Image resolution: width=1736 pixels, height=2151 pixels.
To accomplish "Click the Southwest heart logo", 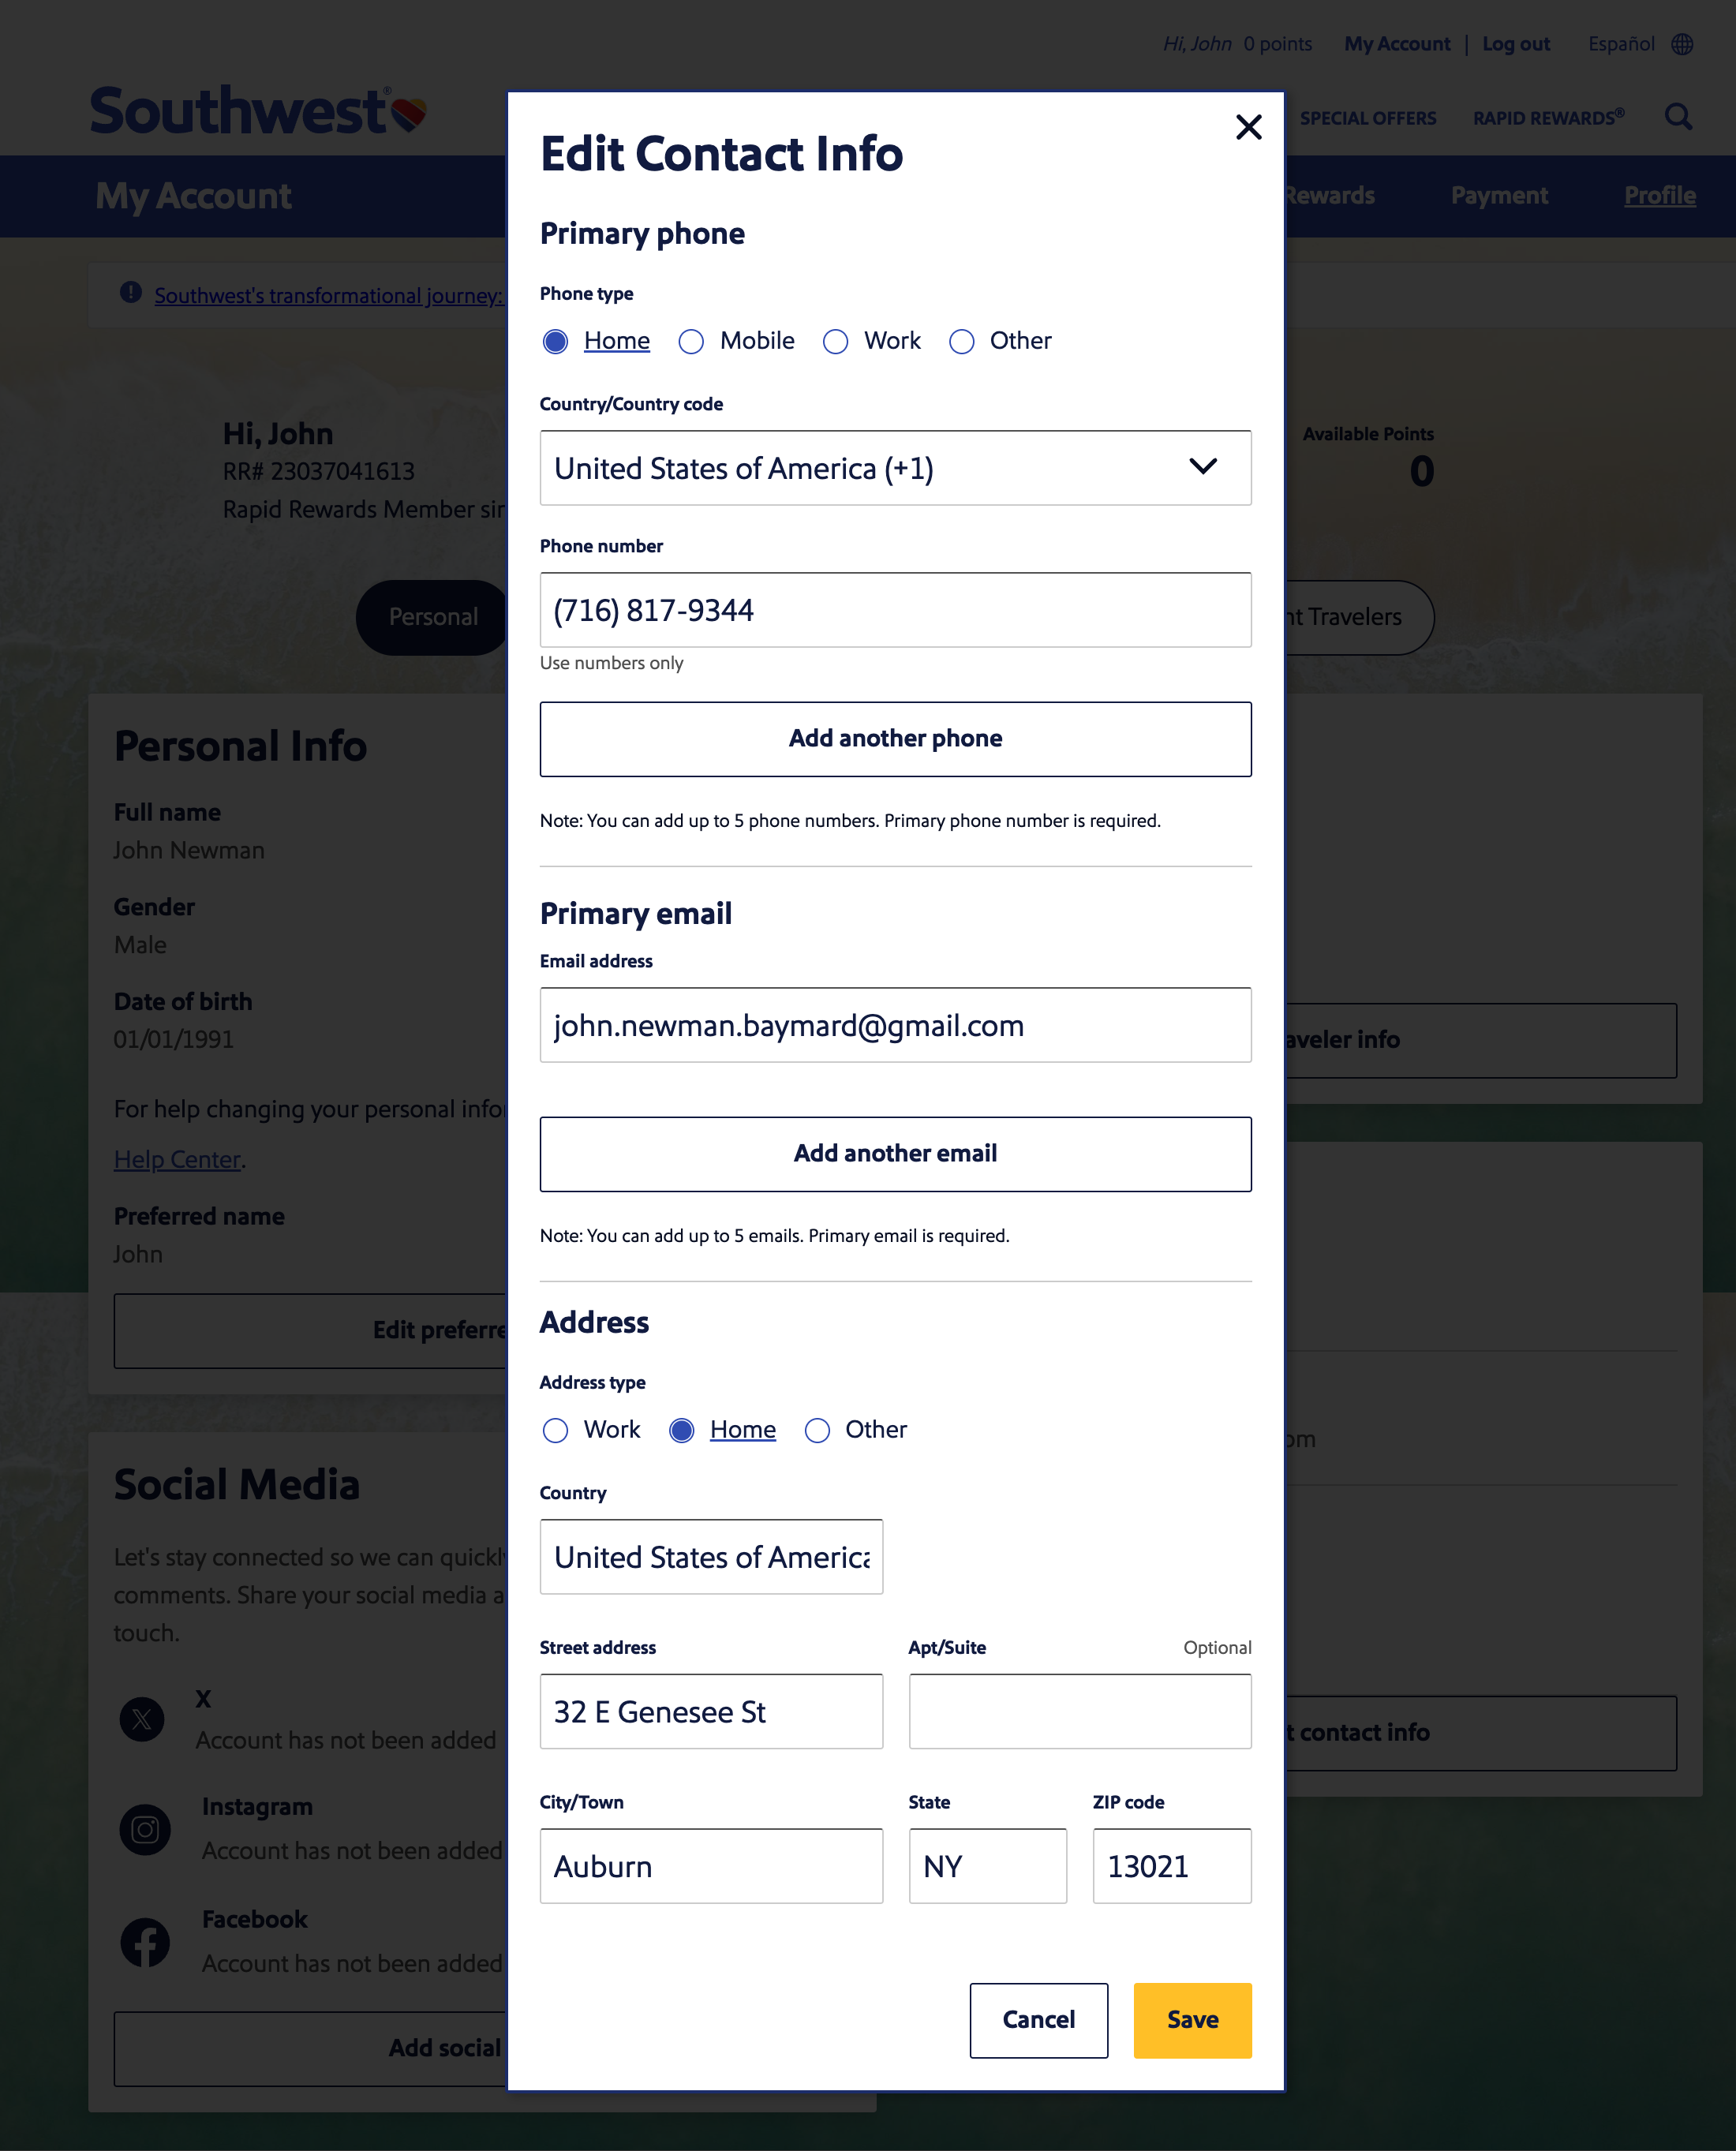I will click(409, 114).
